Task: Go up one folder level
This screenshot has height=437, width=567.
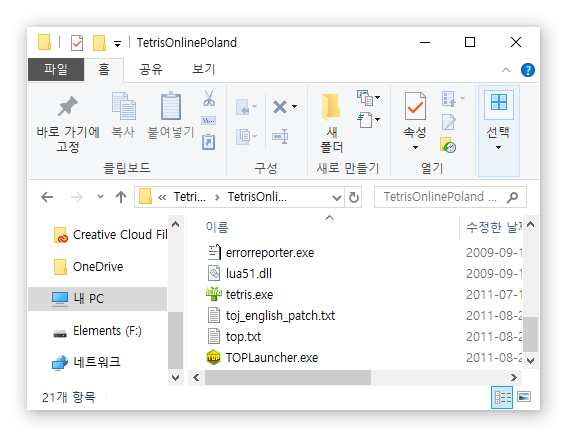Action: coord(121,197)
